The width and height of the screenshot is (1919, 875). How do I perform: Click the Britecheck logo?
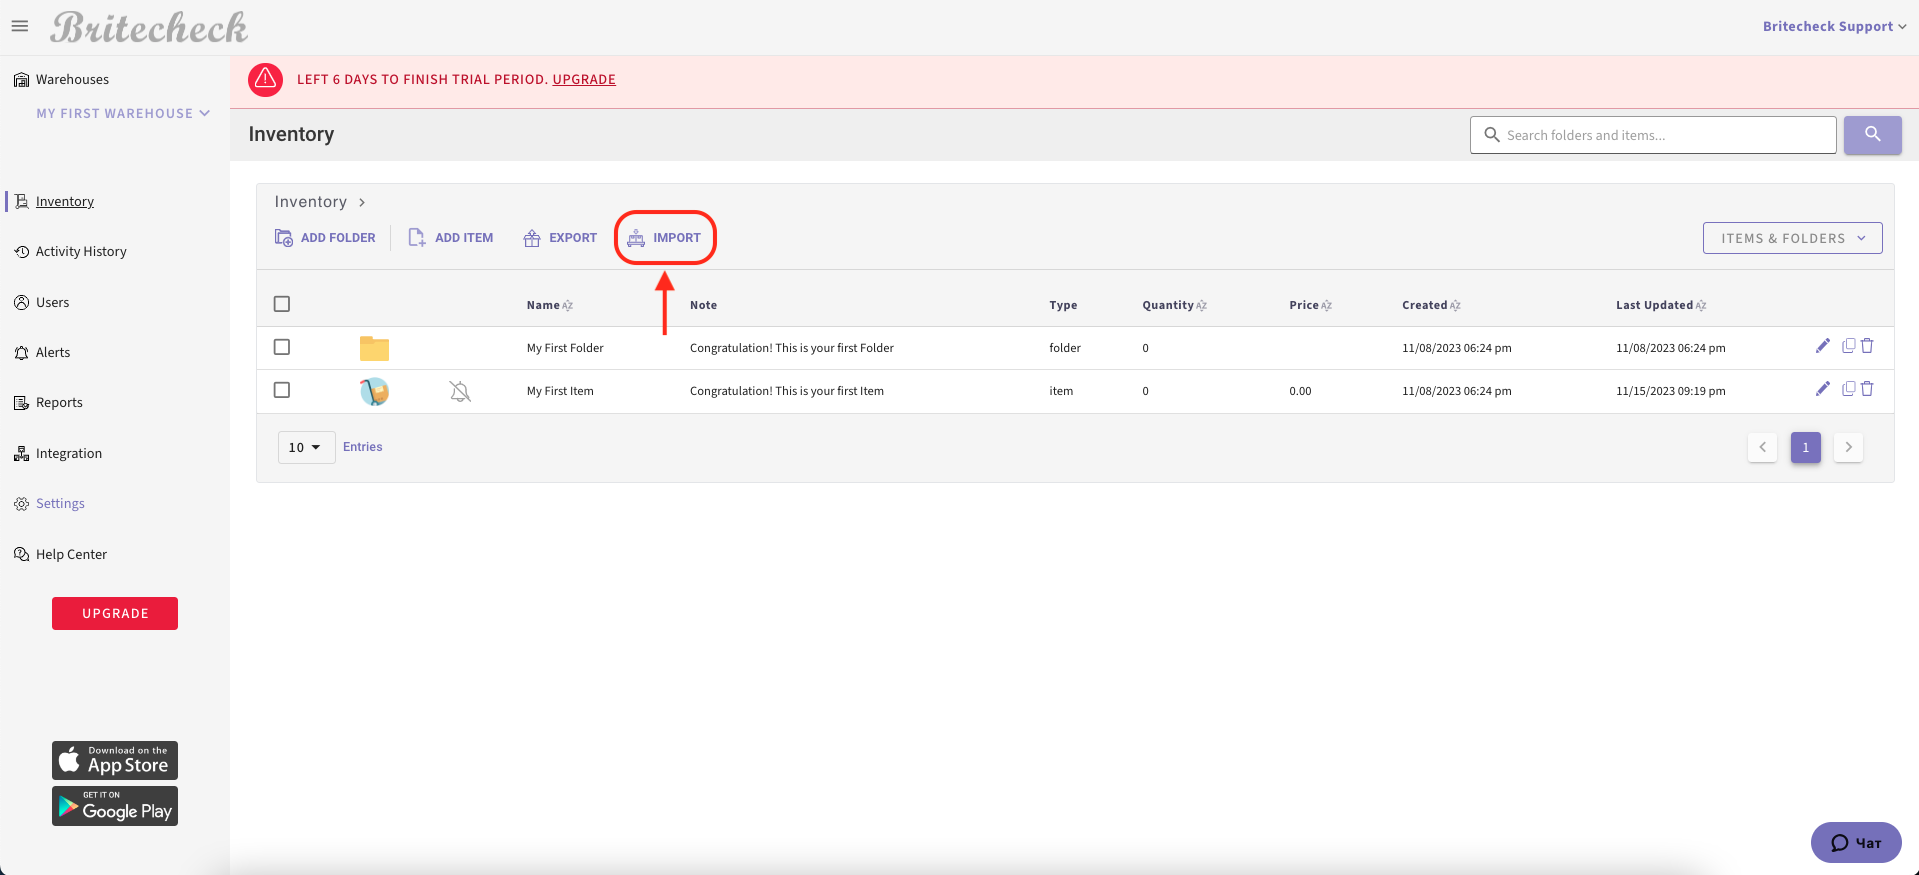(149, 27)
